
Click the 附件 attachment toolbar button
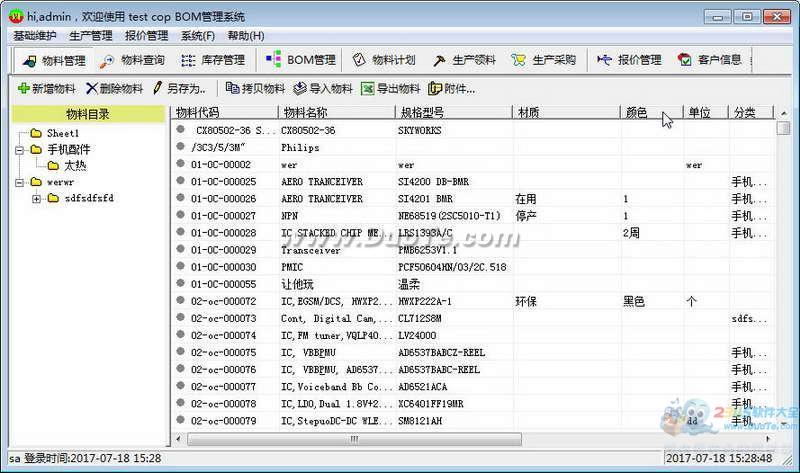pos(452,88)
